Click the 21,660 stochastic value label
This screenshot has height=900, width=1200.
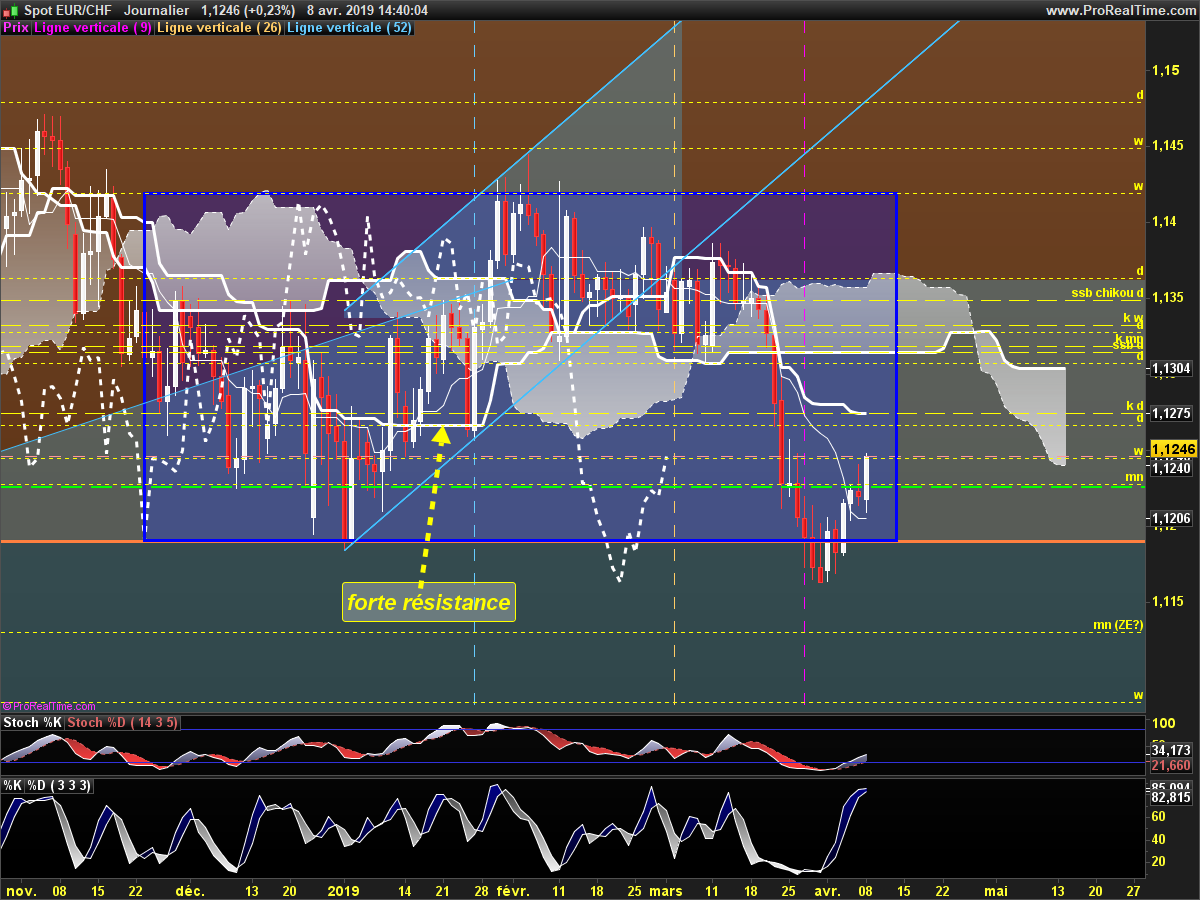tap(1171, 765)
